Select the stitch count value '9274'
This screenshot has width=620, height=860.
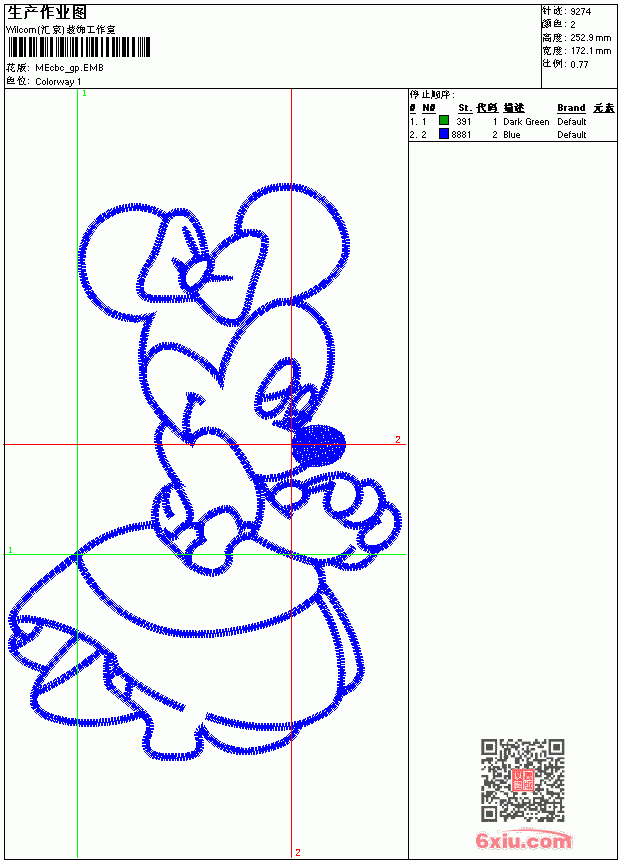click(x=580, y=12)
